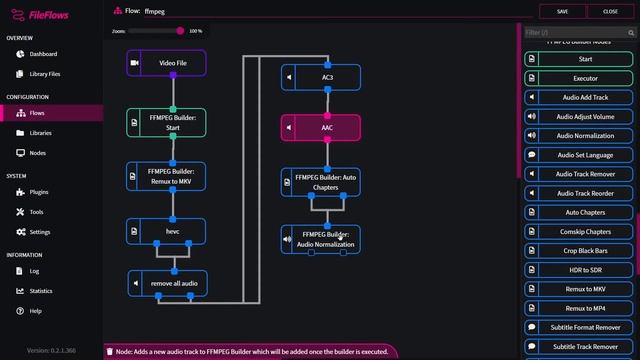This screenshot has height=360, width=640.
Task: Close the flow editor
Action: [x=610, y=11]
